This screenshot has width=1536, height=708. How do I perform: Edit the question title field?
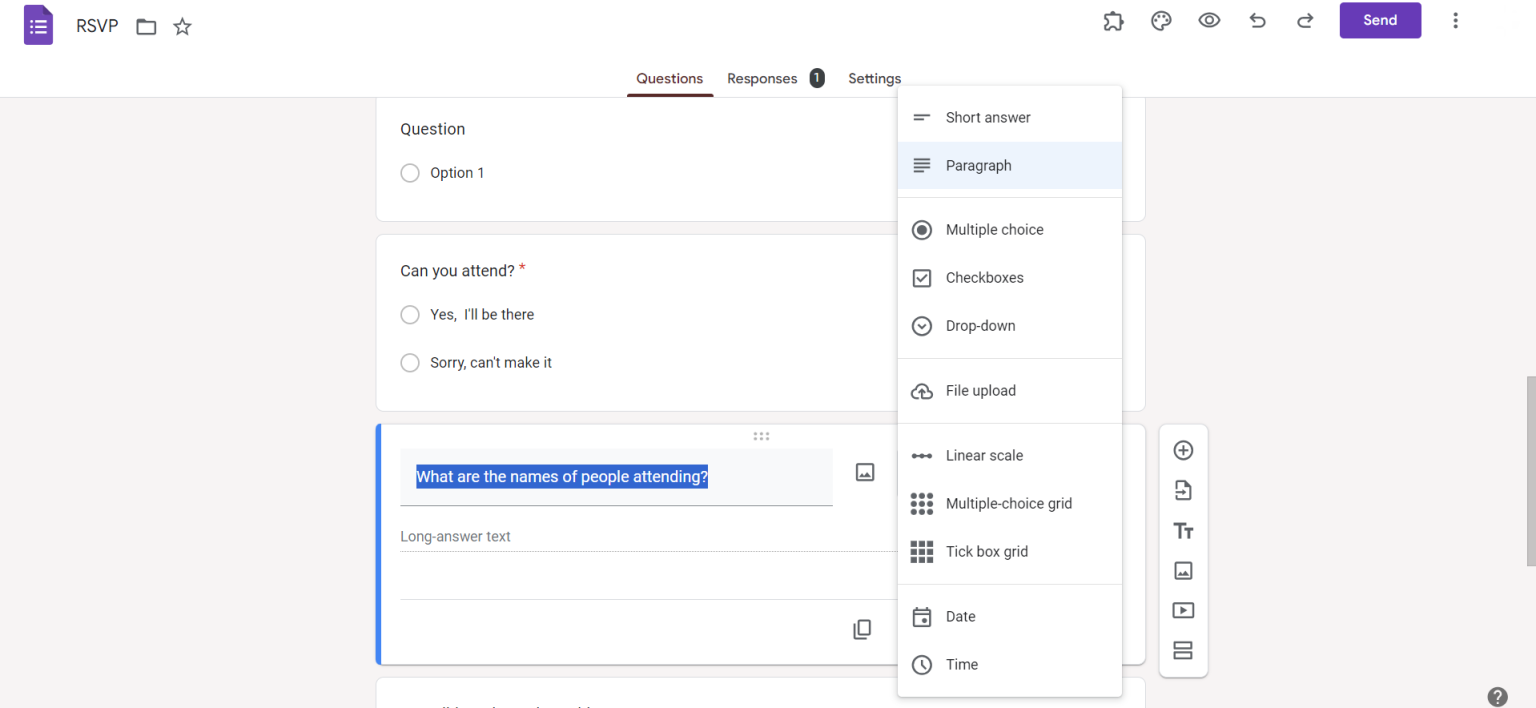tap(616, 477)
